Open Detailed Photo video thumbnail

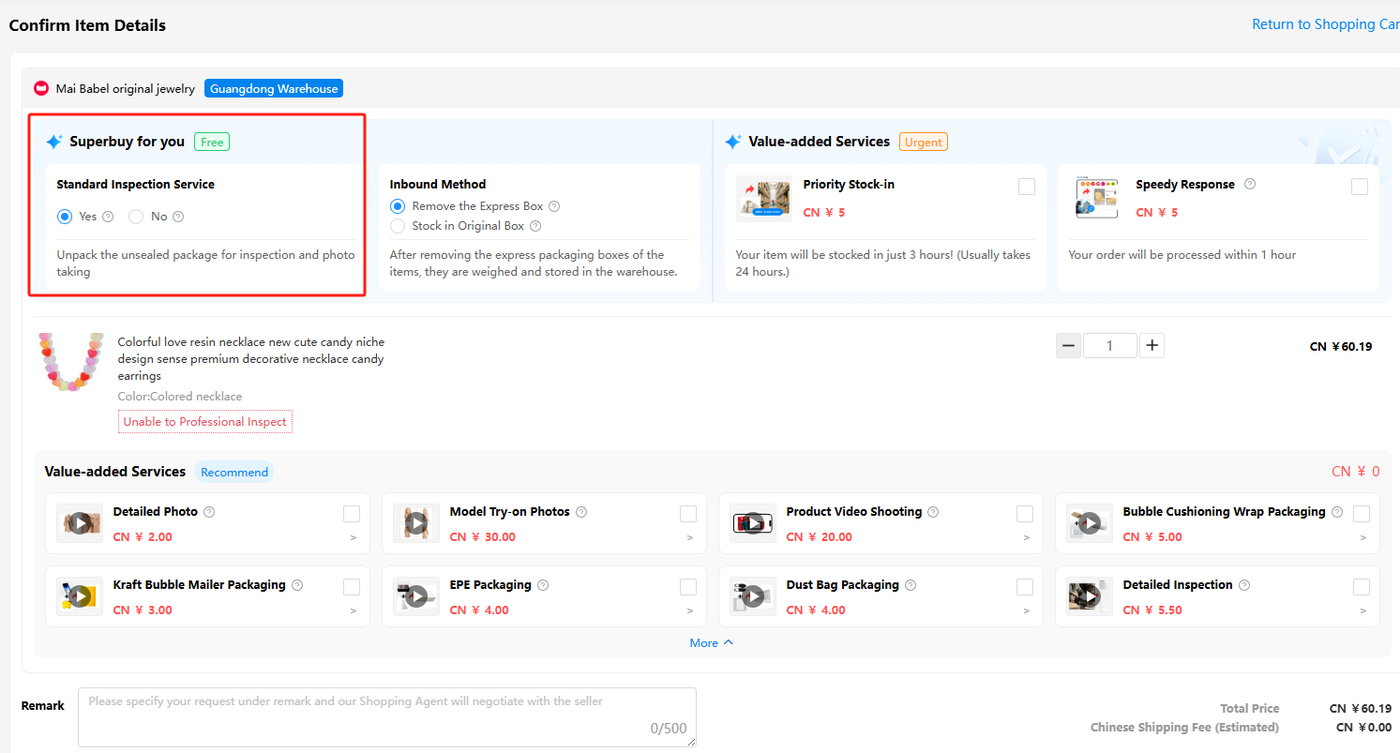79,523
